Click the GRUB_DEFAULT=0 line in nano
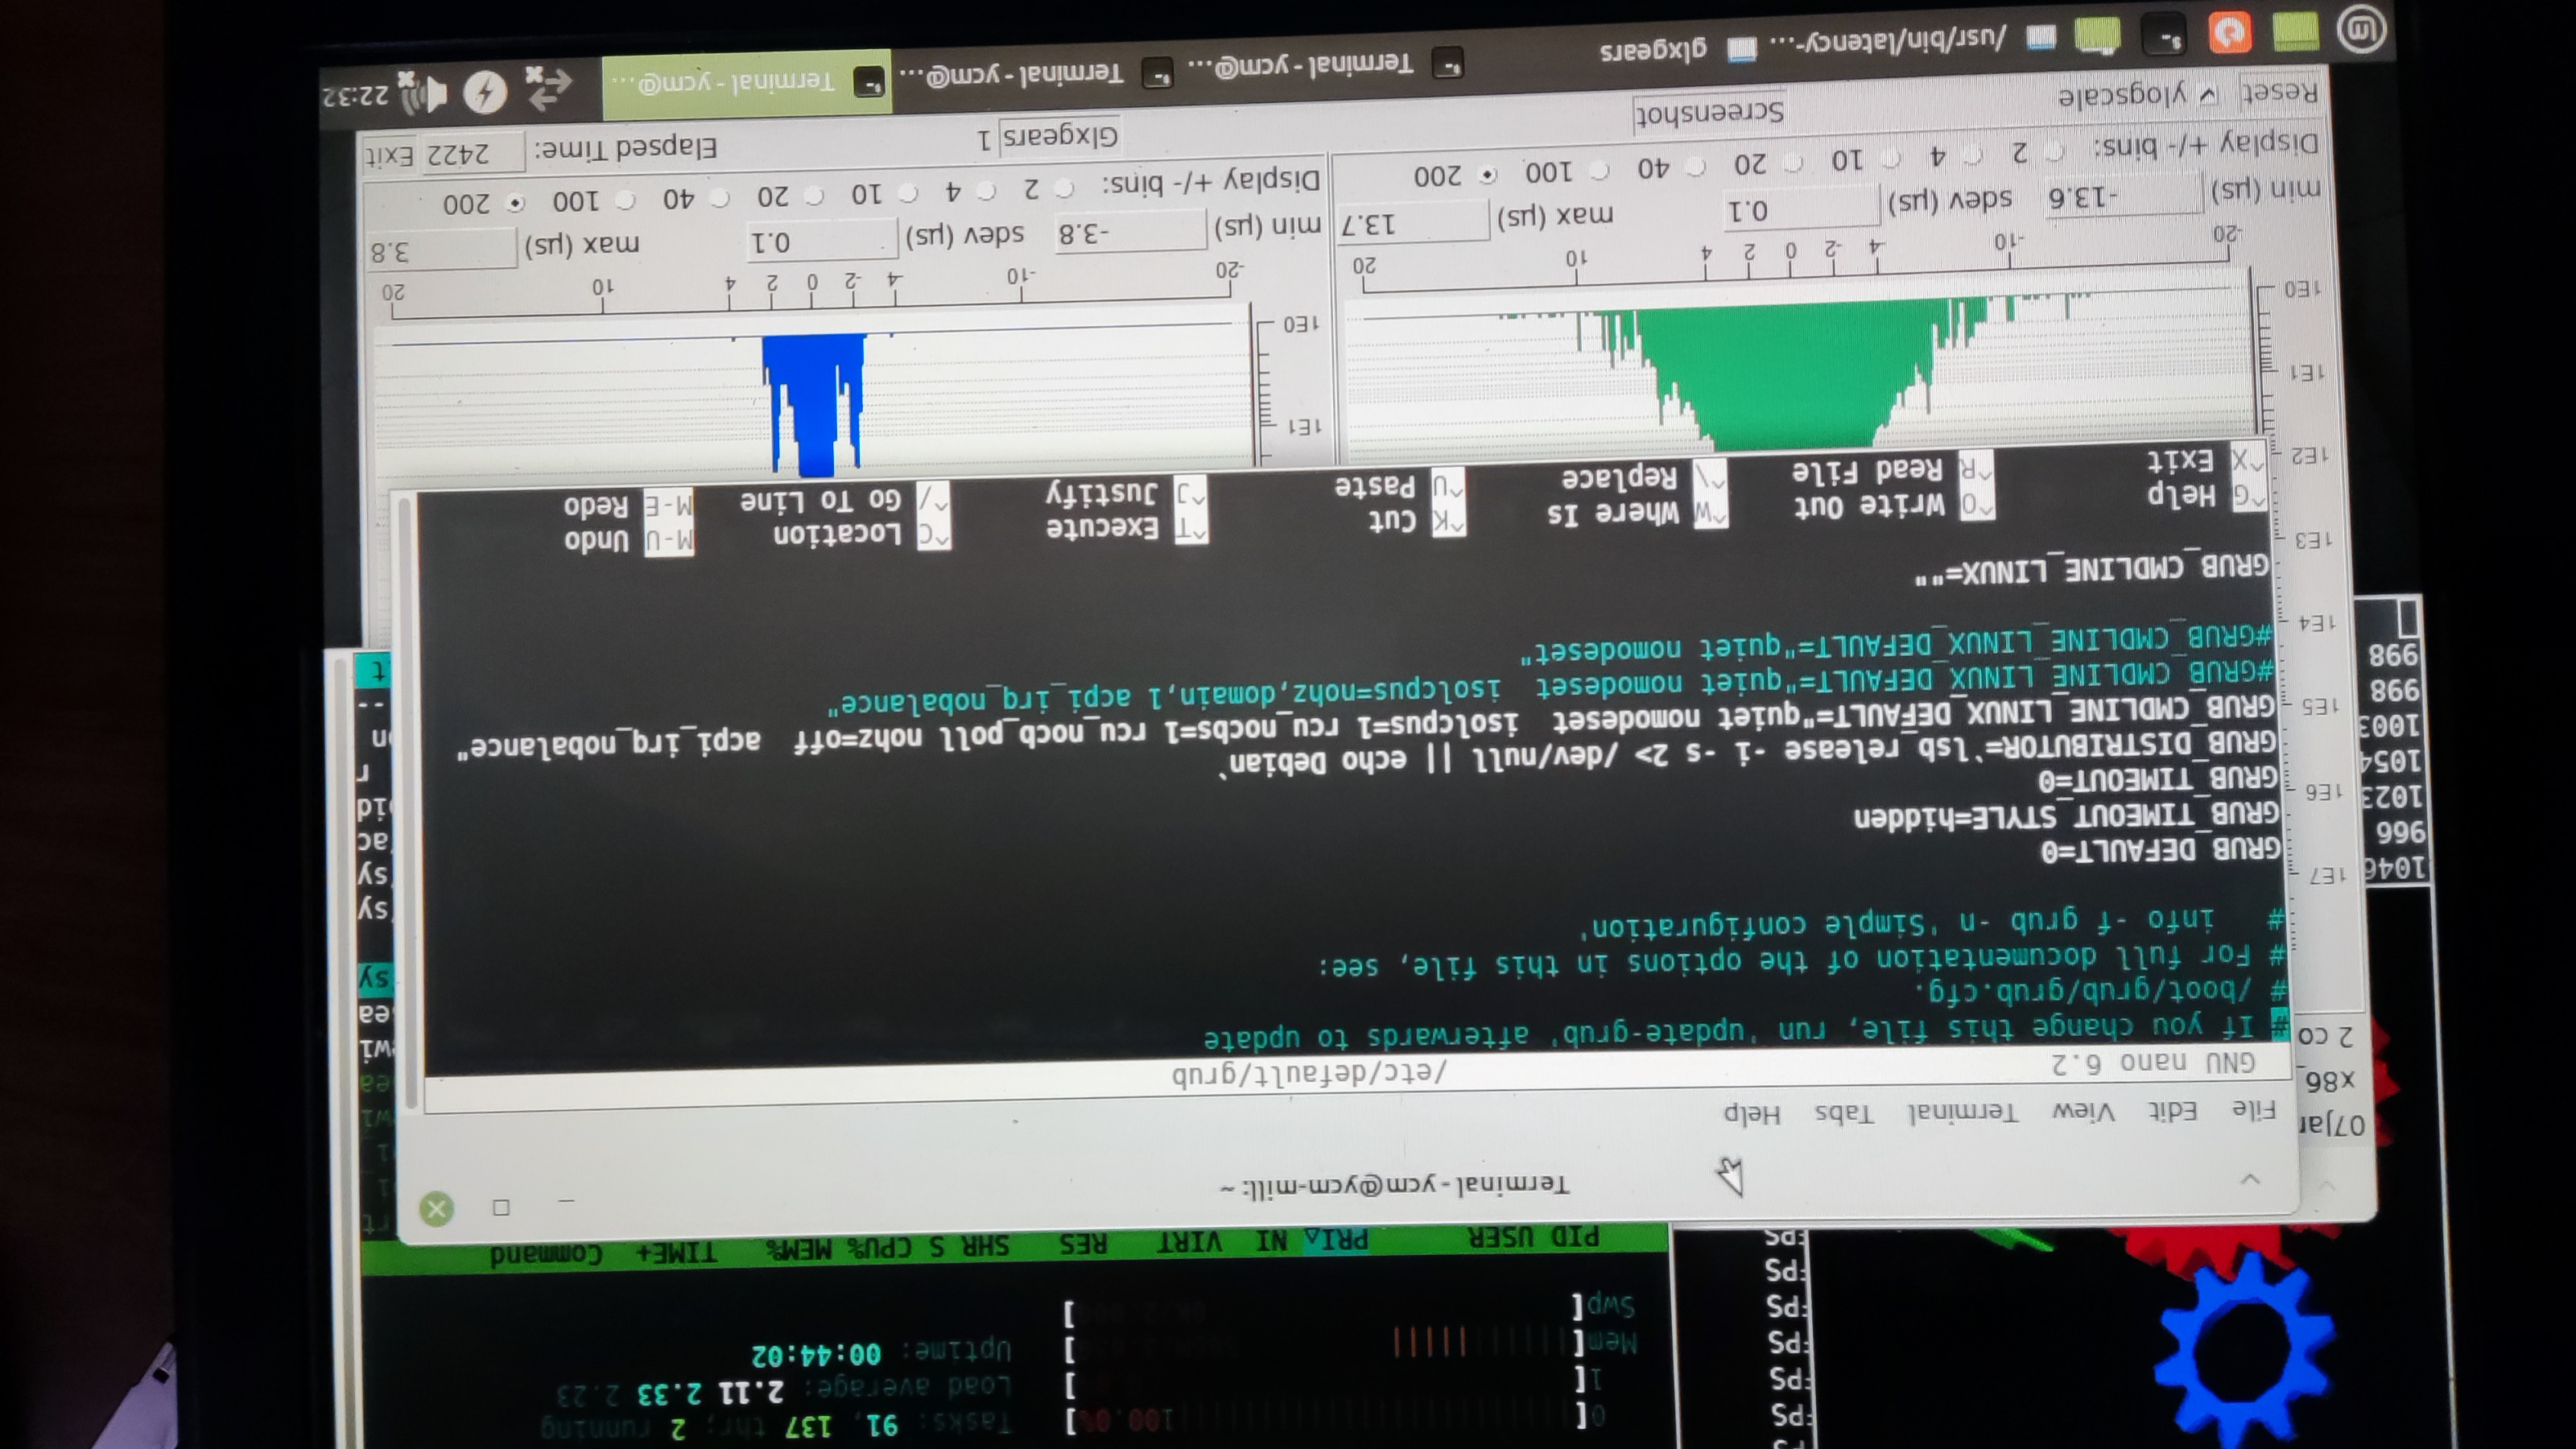This screenshot has width=2576, height=1449. click(x=2160, y=849)
